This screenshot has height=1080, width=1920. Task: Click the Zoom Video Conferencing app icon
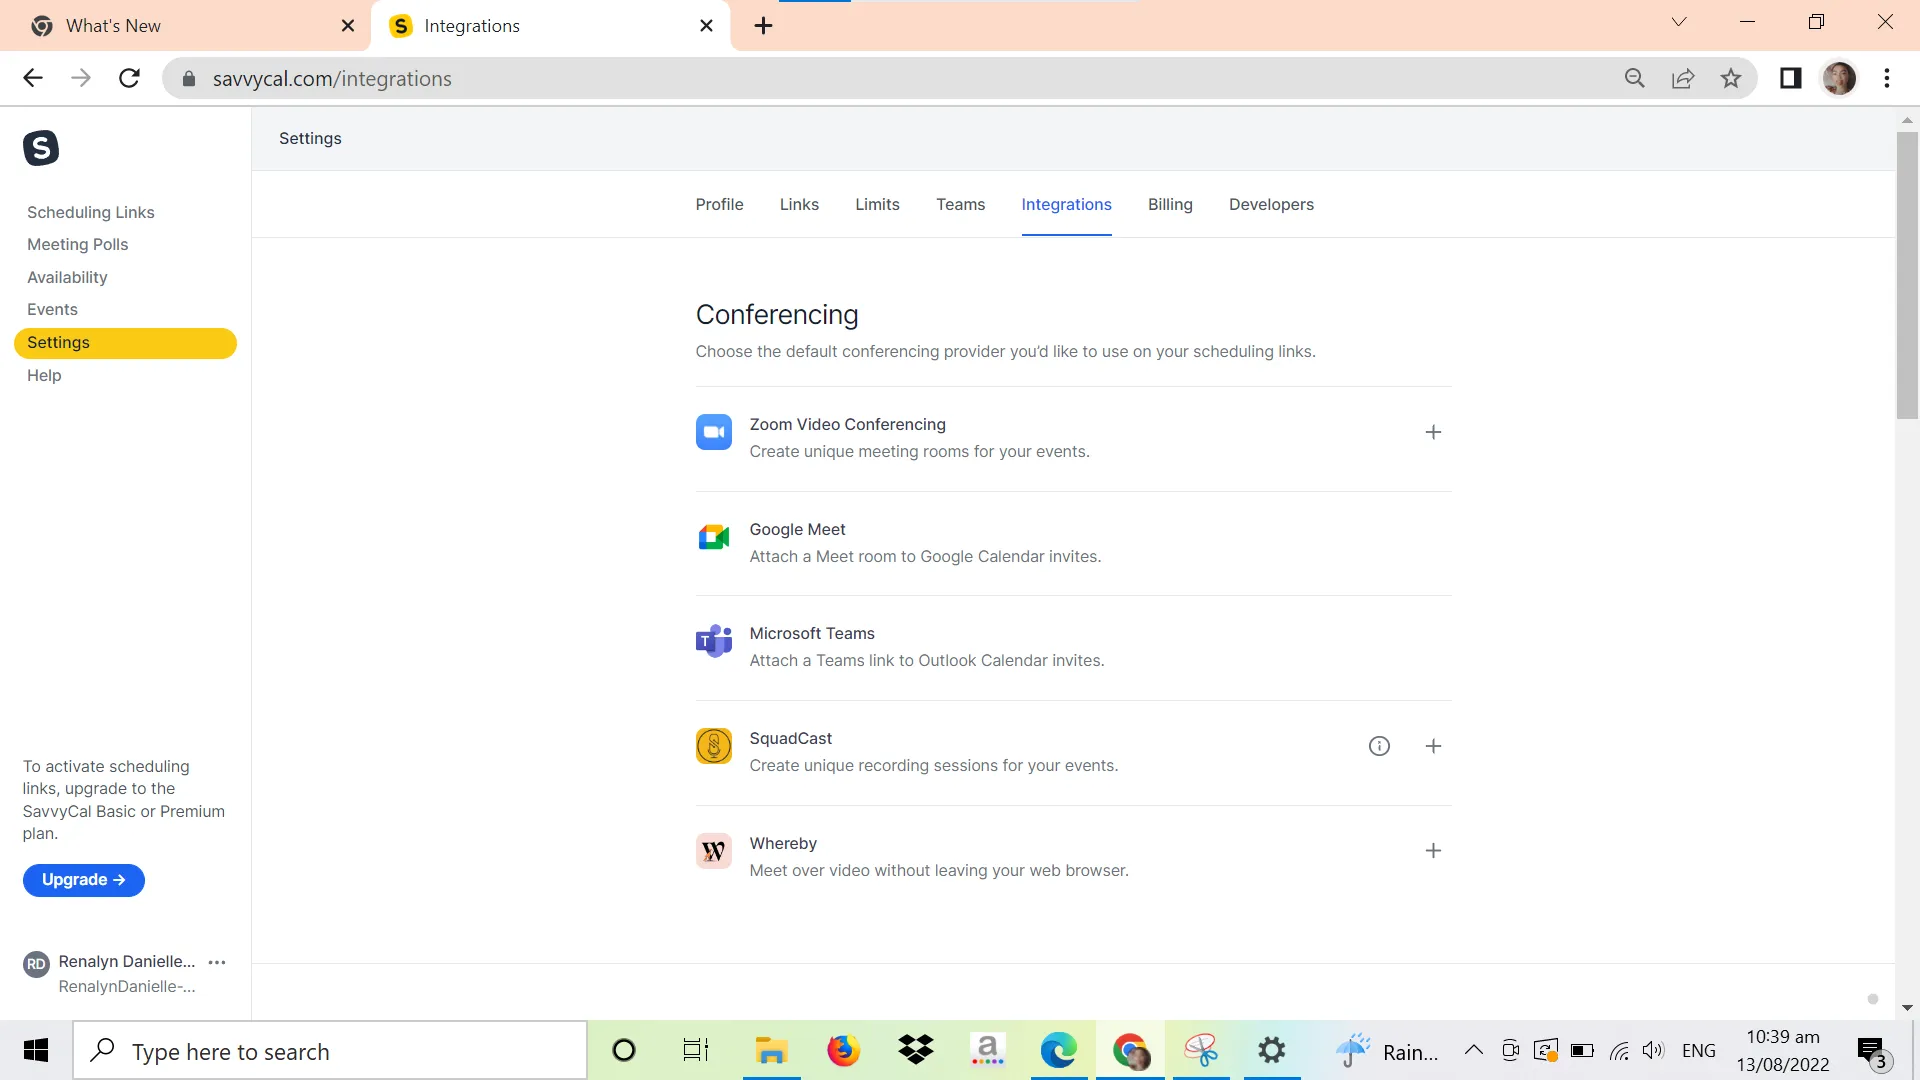[x=714, y=432]
